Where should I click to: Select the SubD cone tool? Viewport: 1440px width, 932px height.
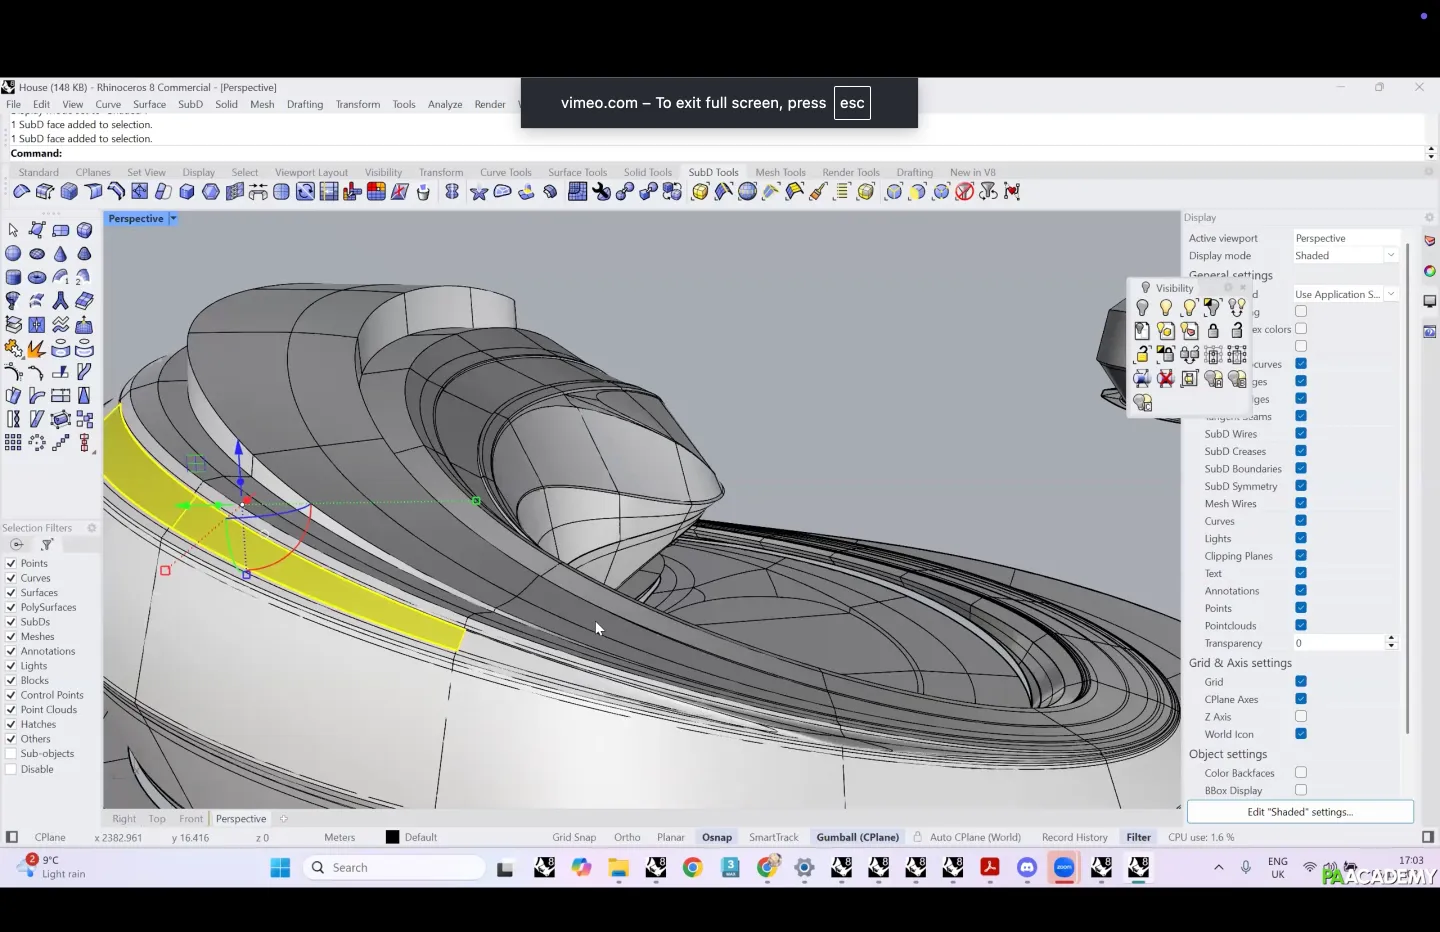60,254
